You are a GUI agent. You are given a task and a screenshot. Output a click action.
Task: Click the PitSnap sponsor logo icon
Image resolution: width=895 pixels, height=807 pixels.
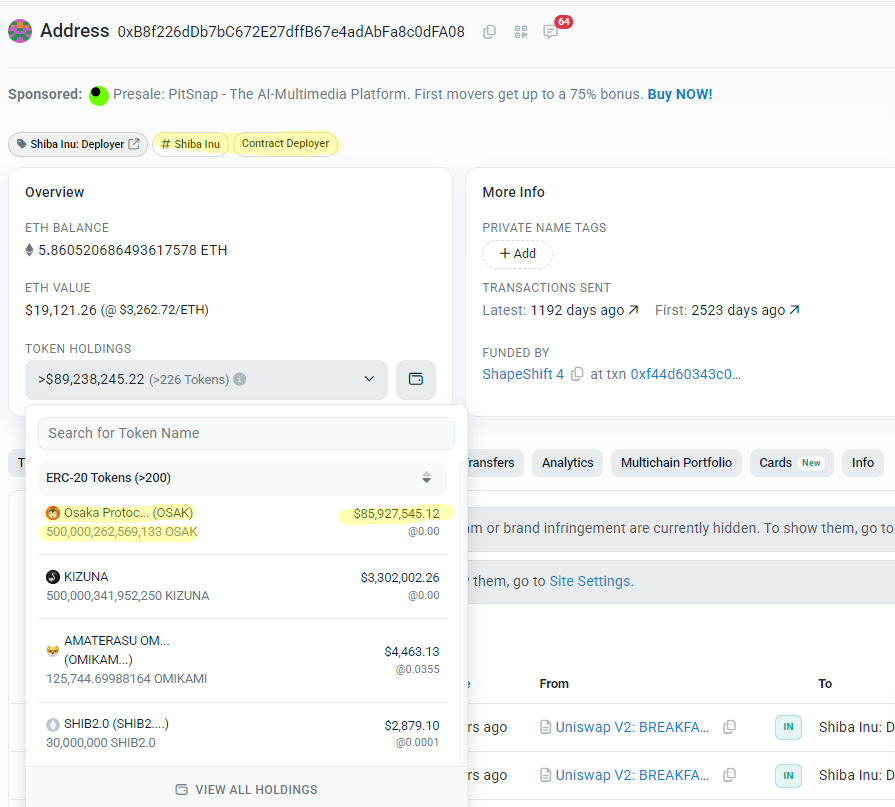[99, 95]
